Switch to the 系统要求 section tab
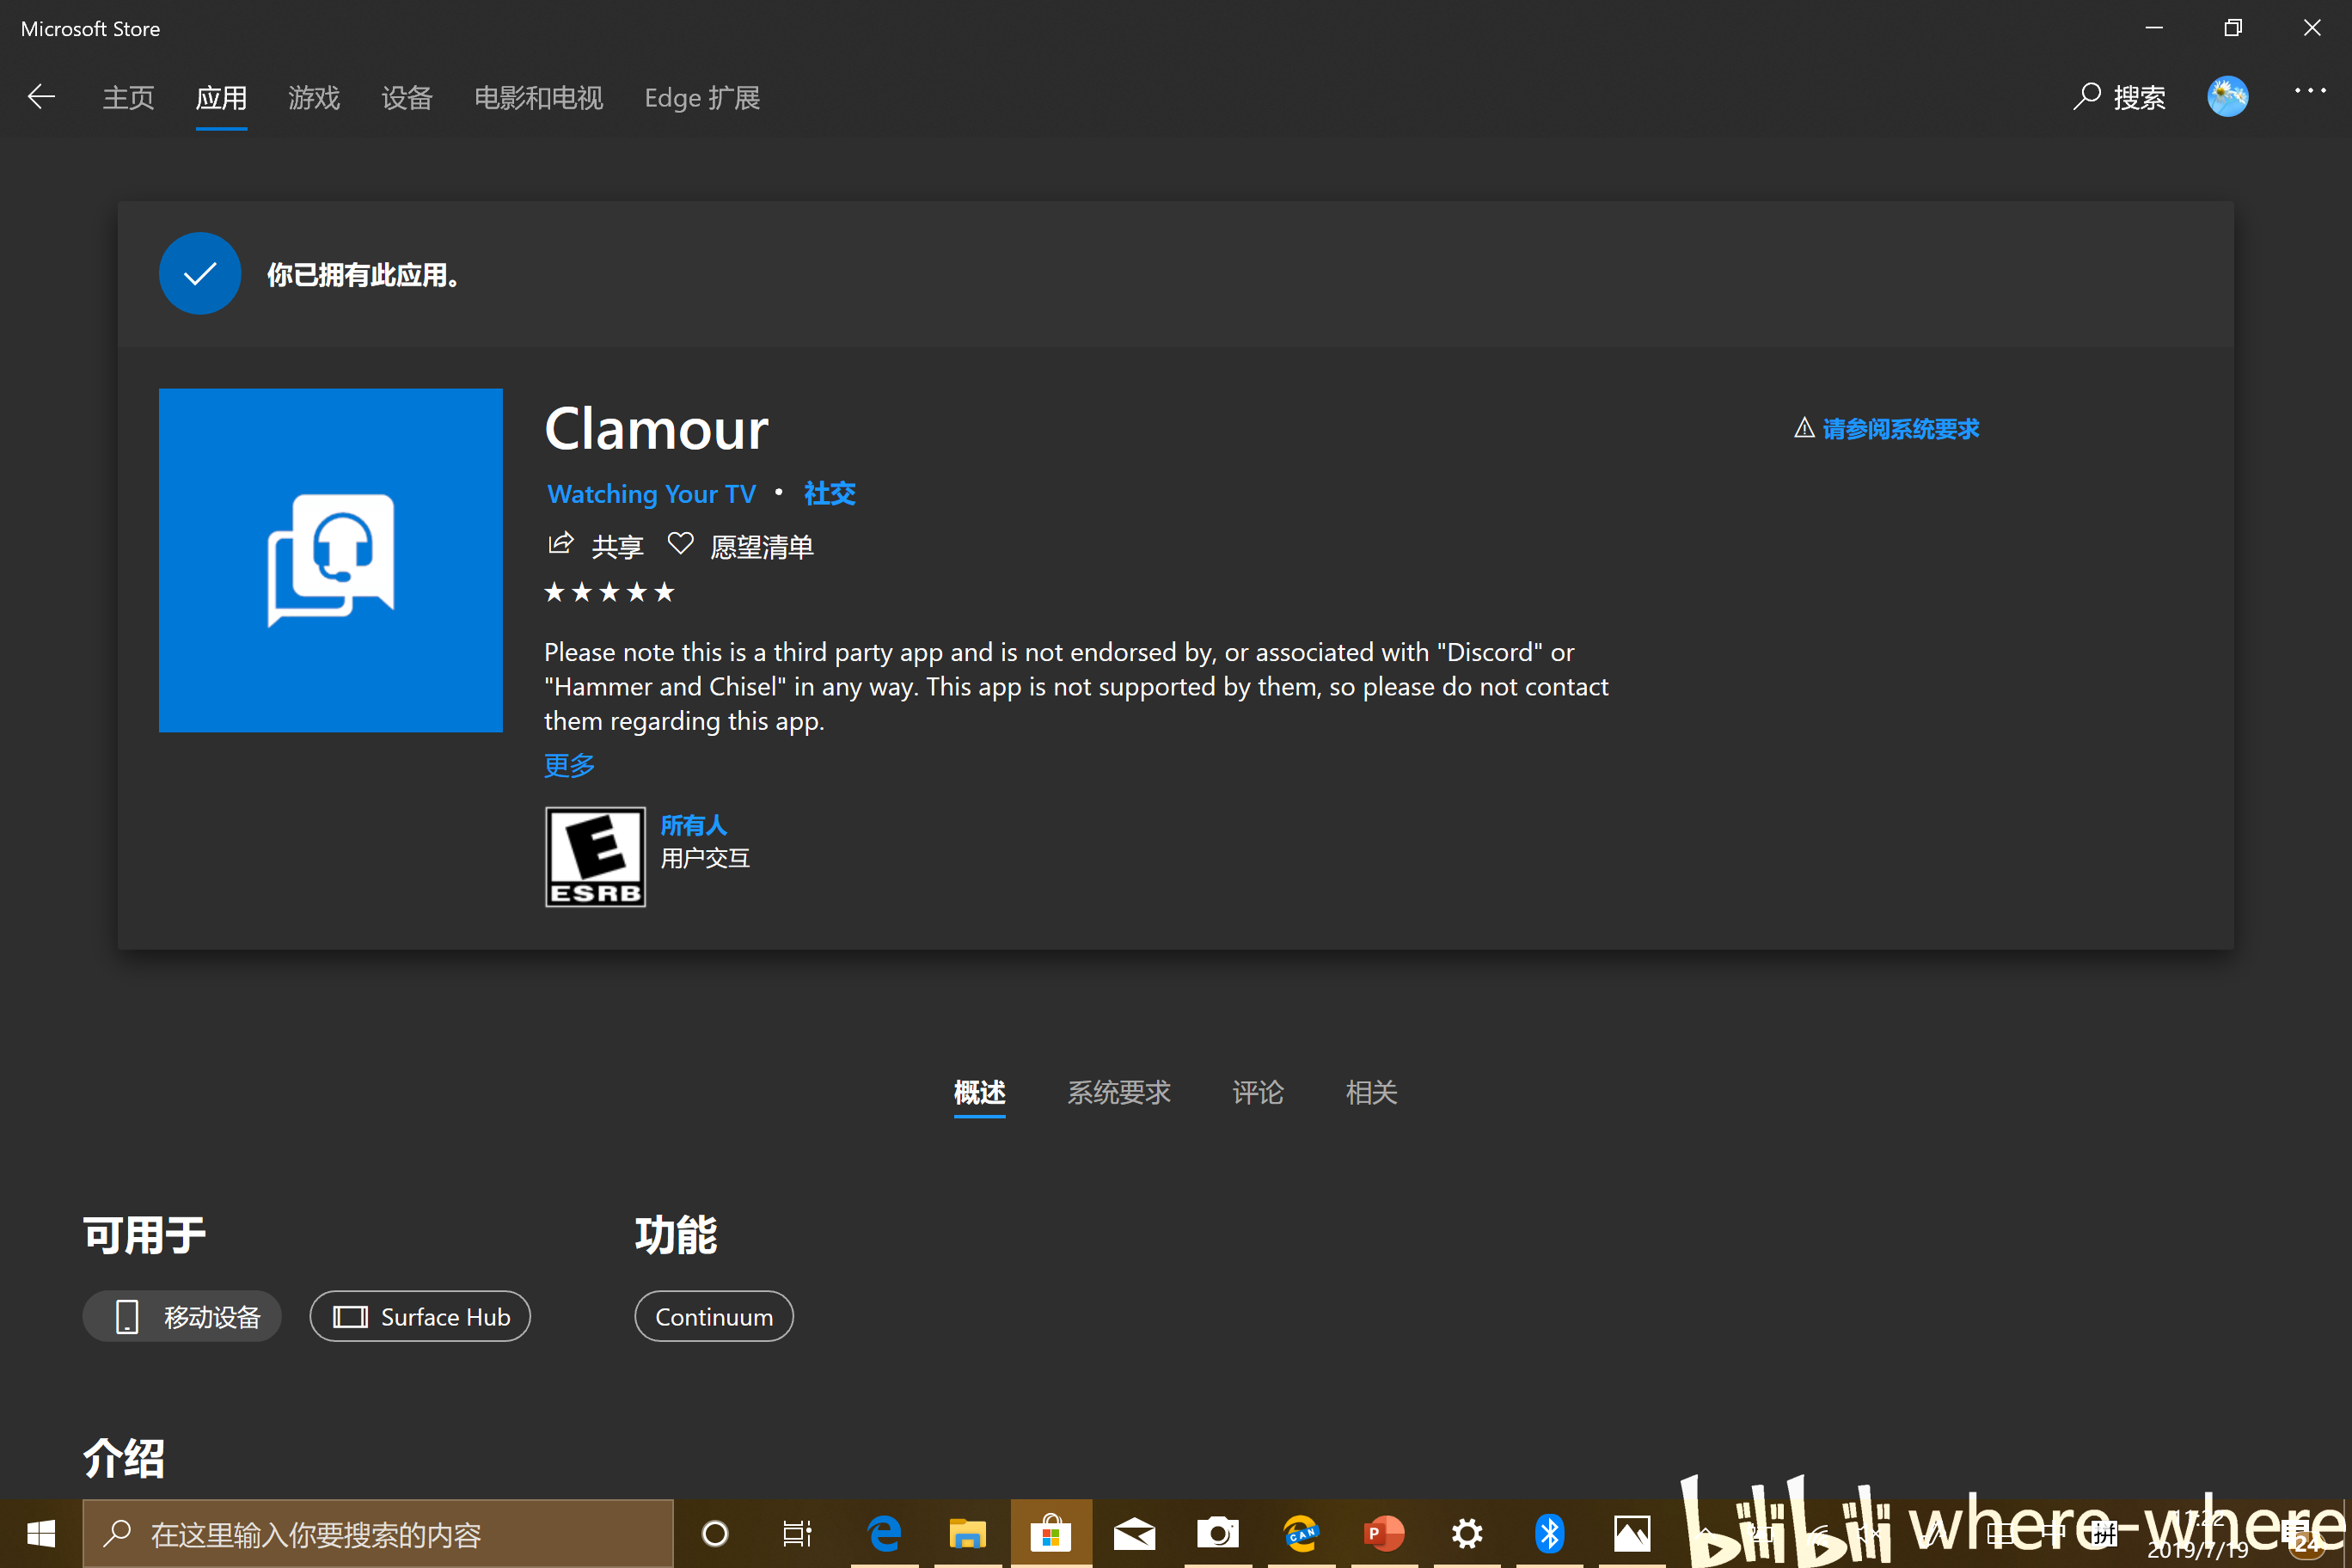This screenshot has height=1568, width=2352. [1118, 1092]
